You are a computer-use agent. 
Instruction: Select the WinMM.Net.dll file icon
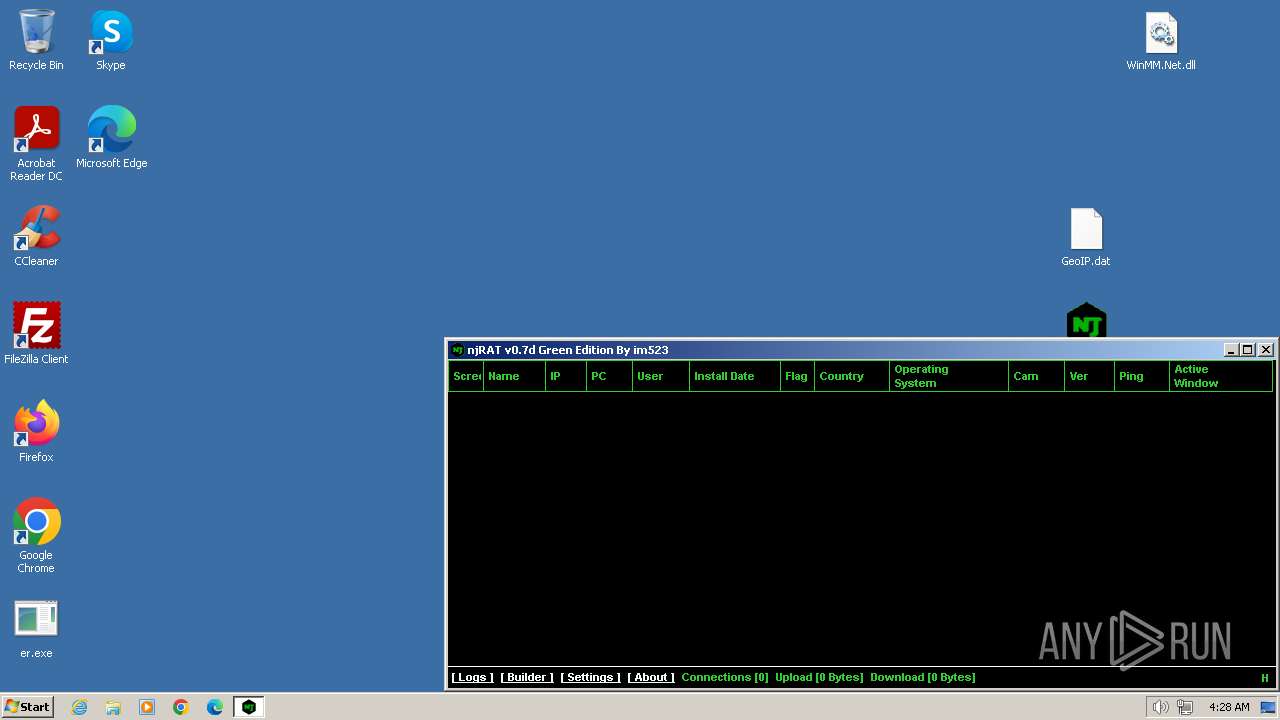click(x=1161, y=42)
